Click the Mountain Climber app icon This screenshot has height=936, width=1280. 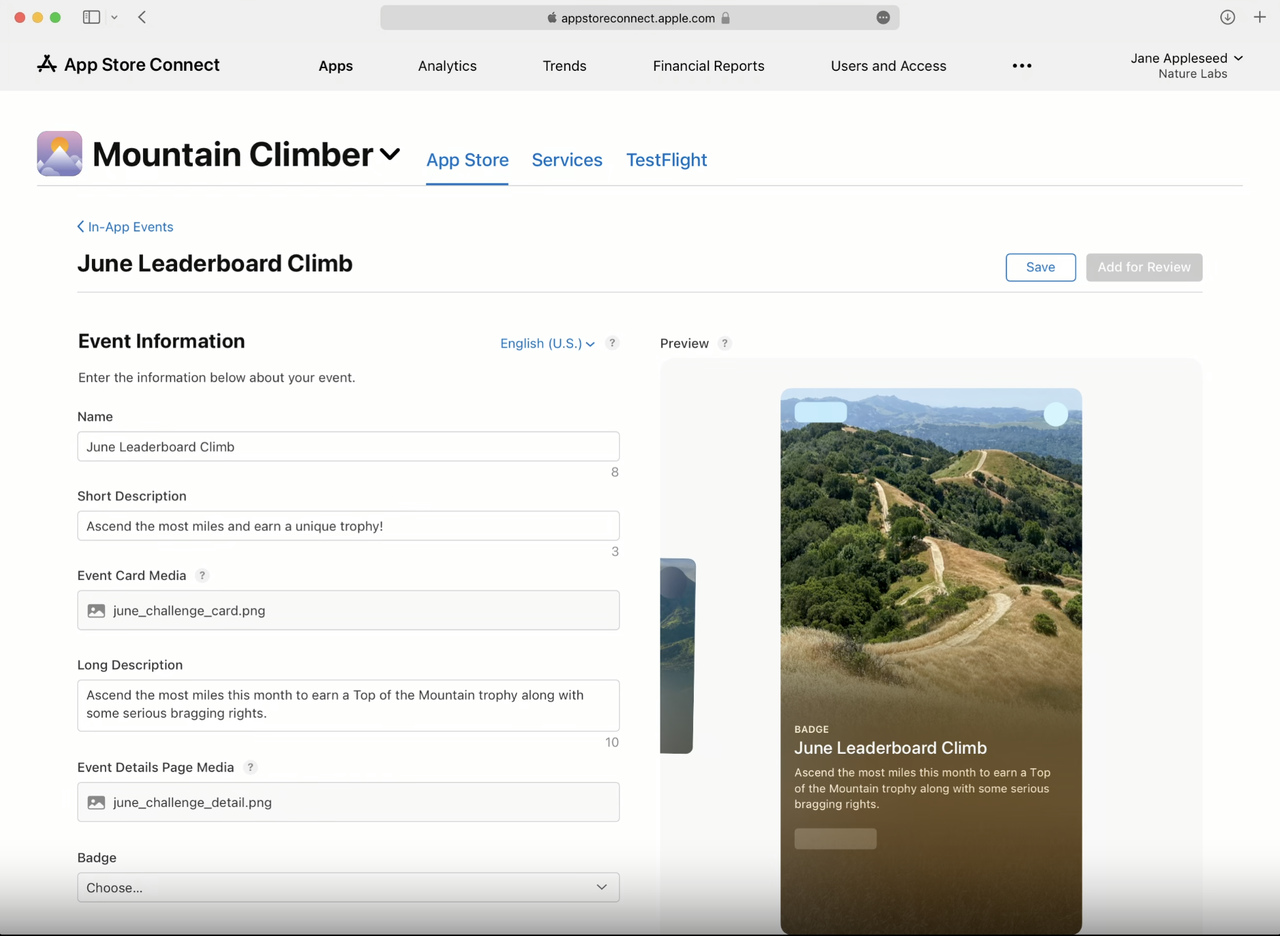click(59, 154)
